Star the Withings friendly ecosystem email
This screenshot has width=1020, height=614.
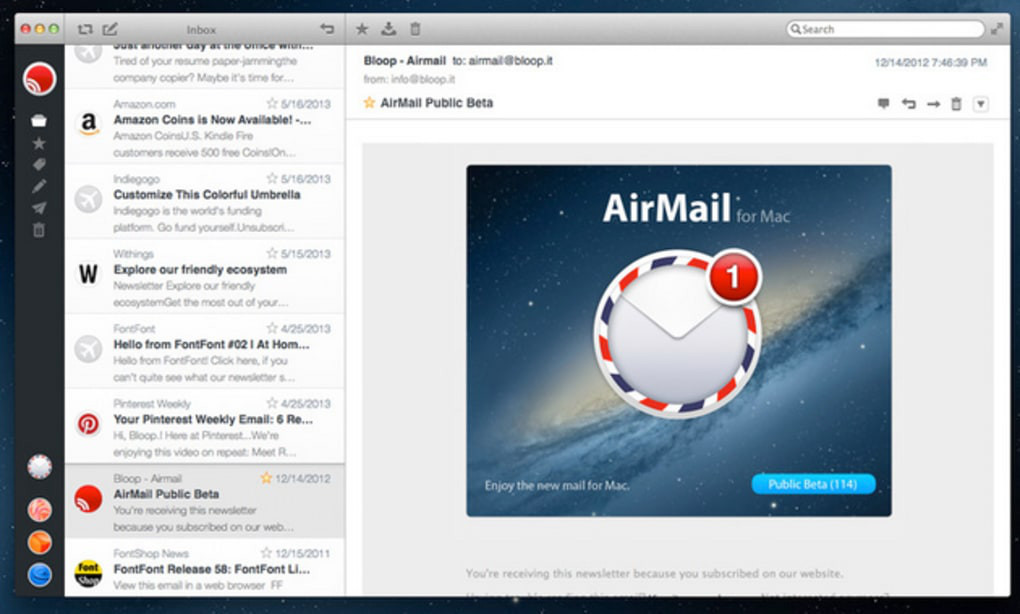272,253
